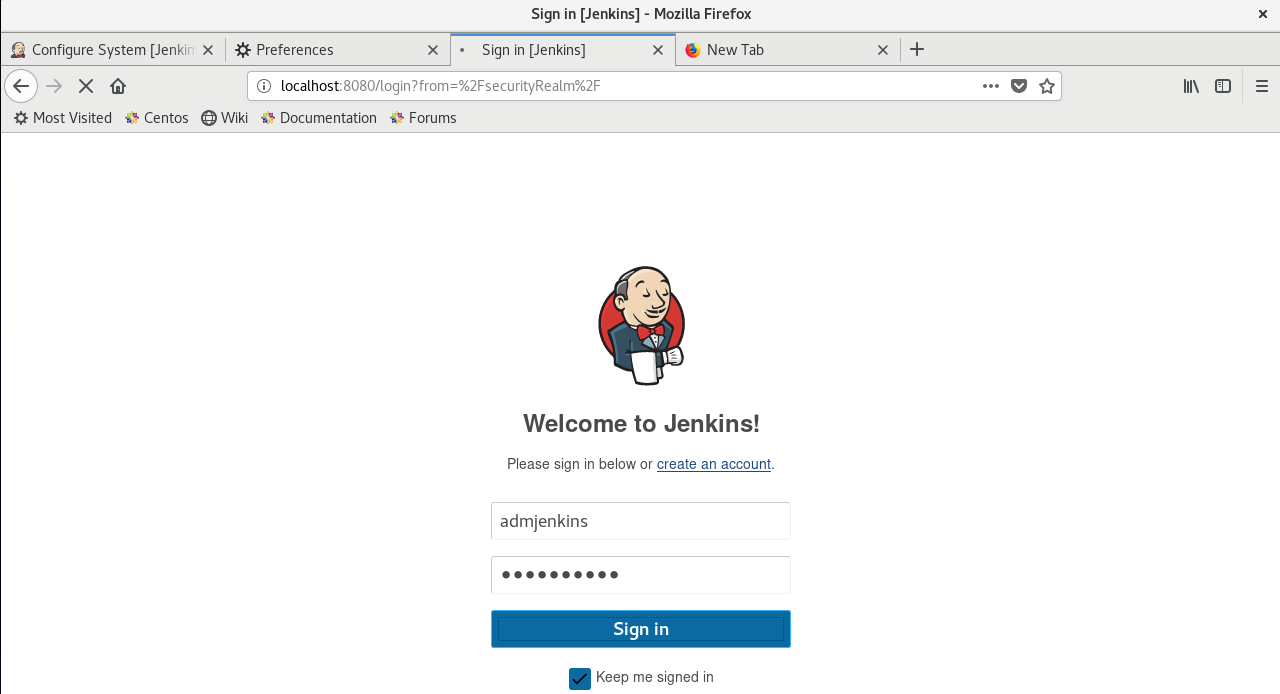Open a new tab with plus button
The width and height of the screenshot is (1280, 694).
click(x=917, y=49)
